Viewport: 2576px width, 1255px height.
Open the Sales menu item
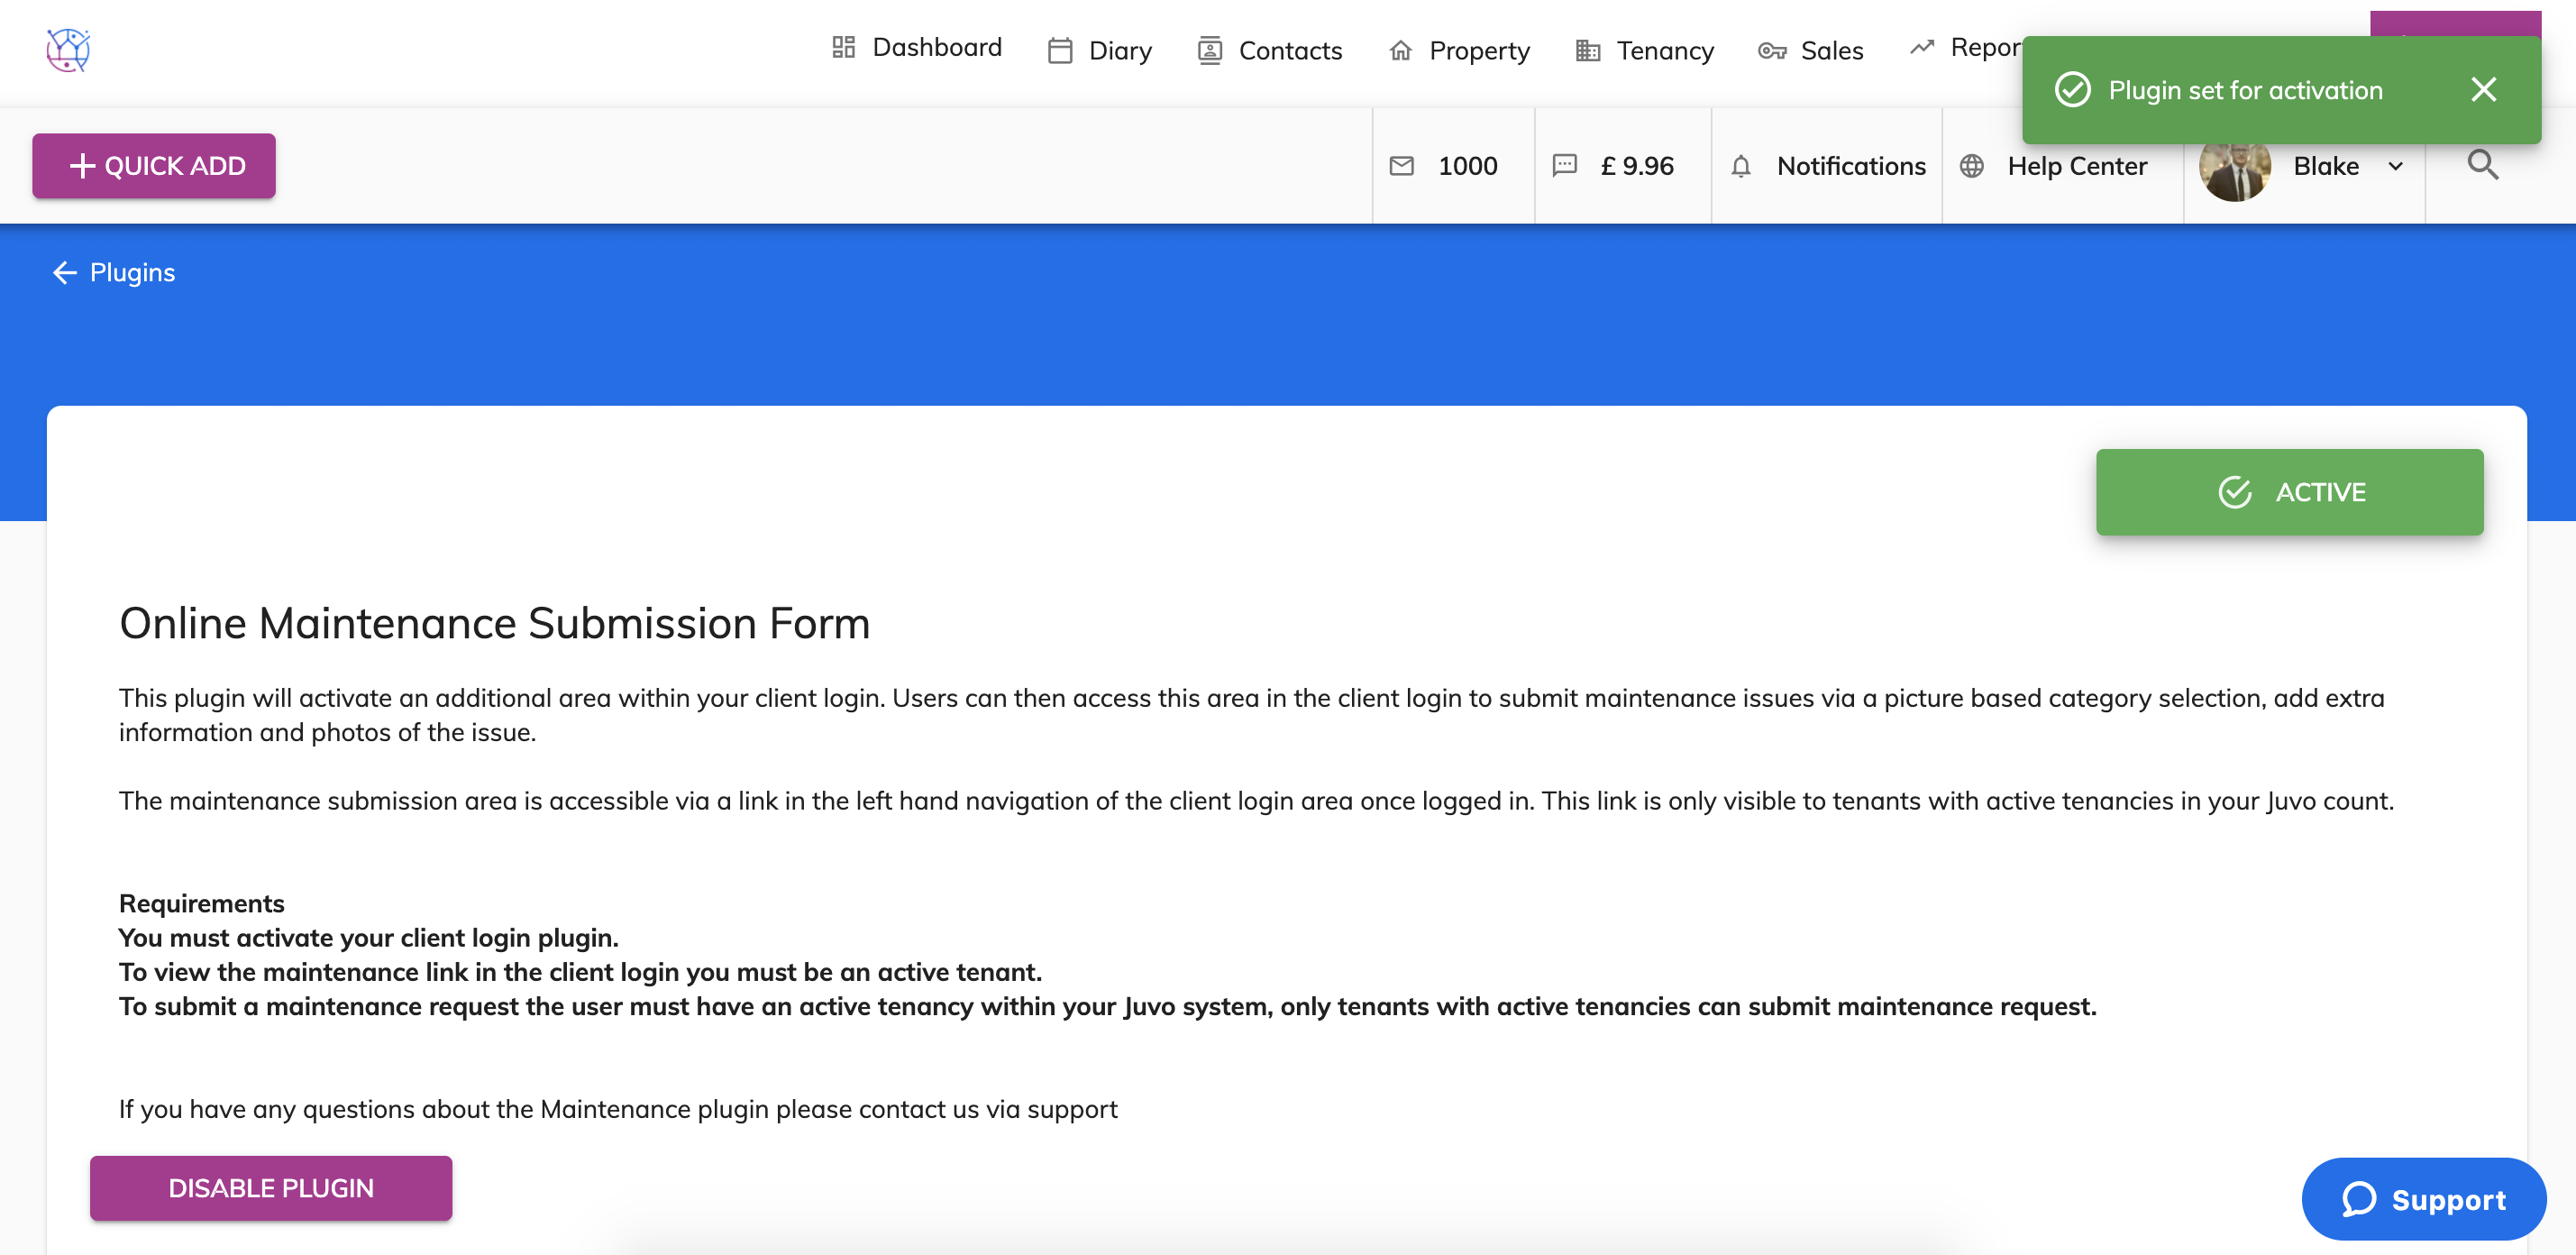pyautogui.click(x=1811, y=51)
